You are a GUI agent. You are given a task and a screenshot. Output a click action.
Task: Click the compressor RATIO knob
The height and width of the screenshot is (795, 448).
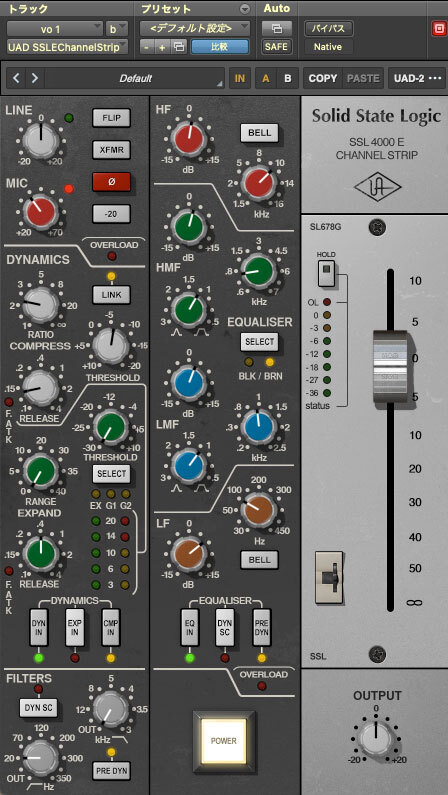tap(41, 304)
